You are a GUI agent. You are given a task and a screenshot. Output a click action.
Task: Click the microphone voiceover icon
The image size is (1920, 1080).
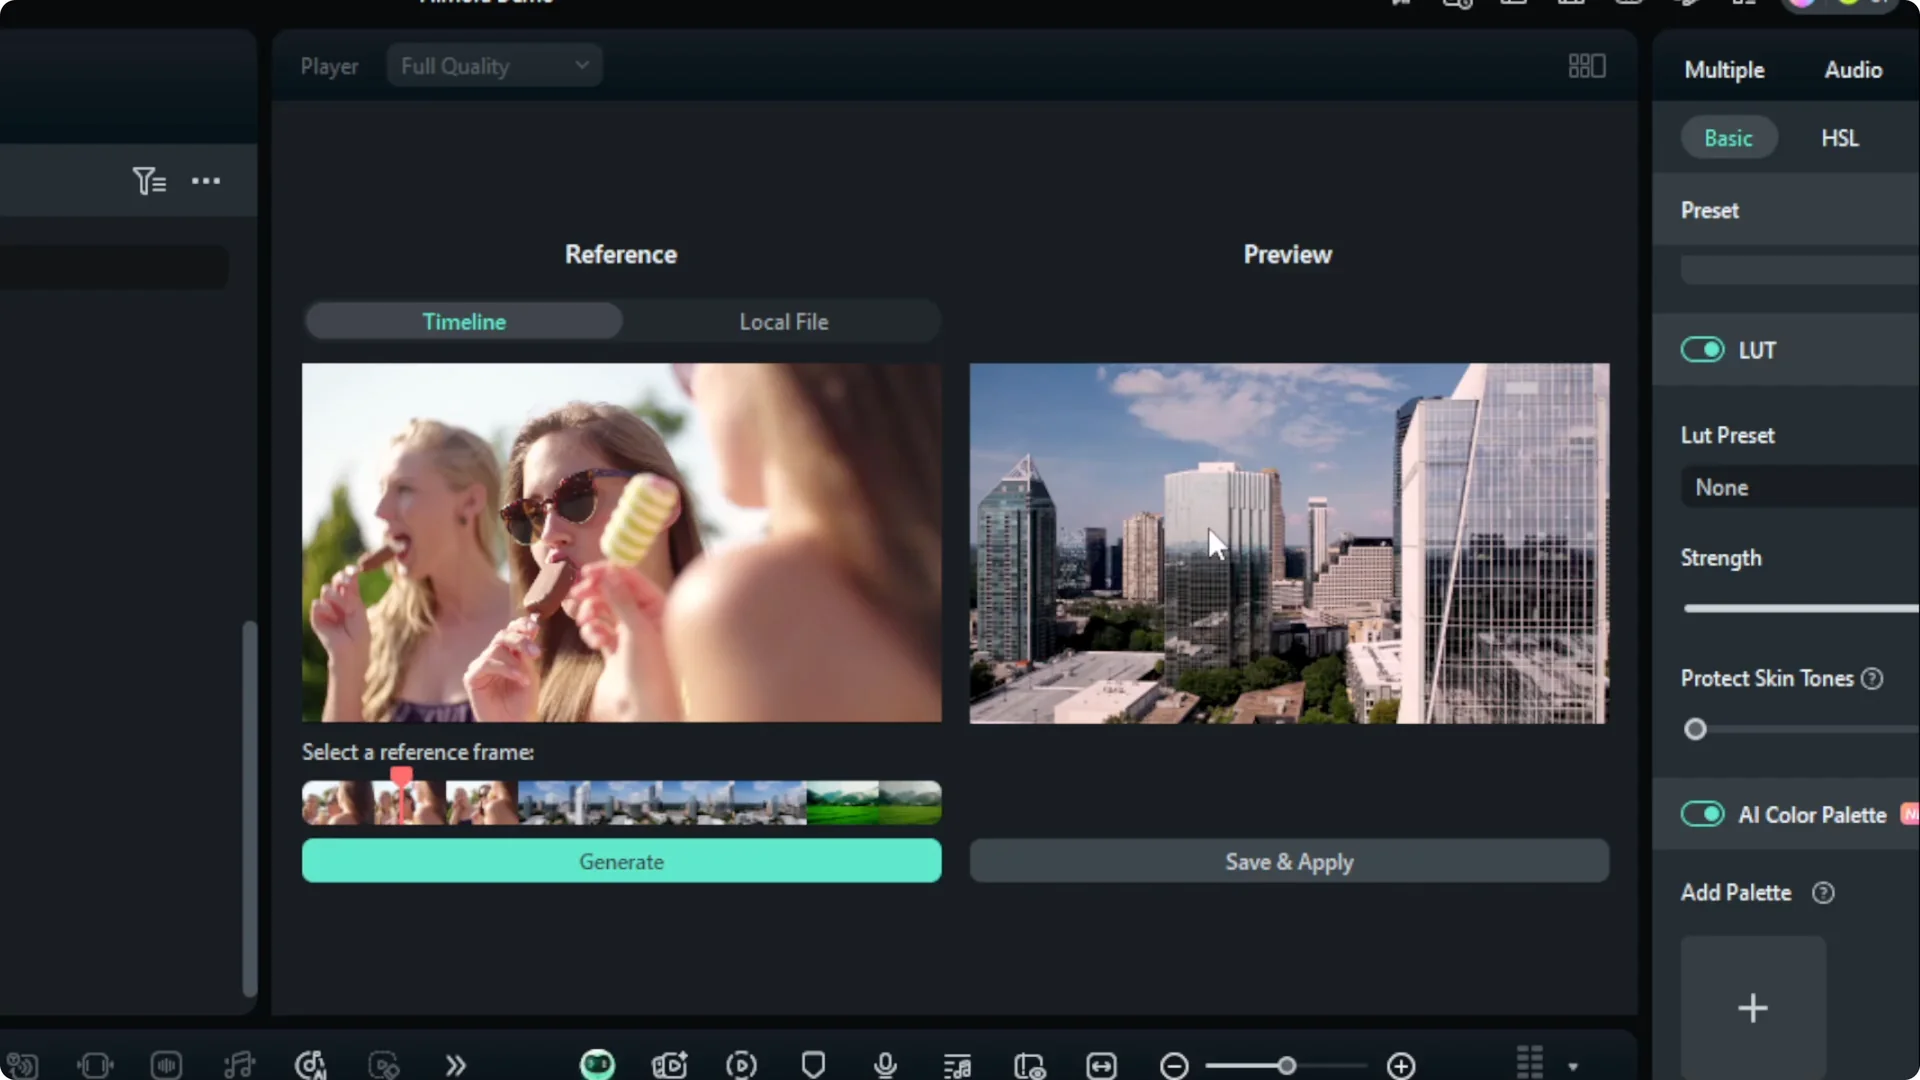click(x=884, y=1065)
